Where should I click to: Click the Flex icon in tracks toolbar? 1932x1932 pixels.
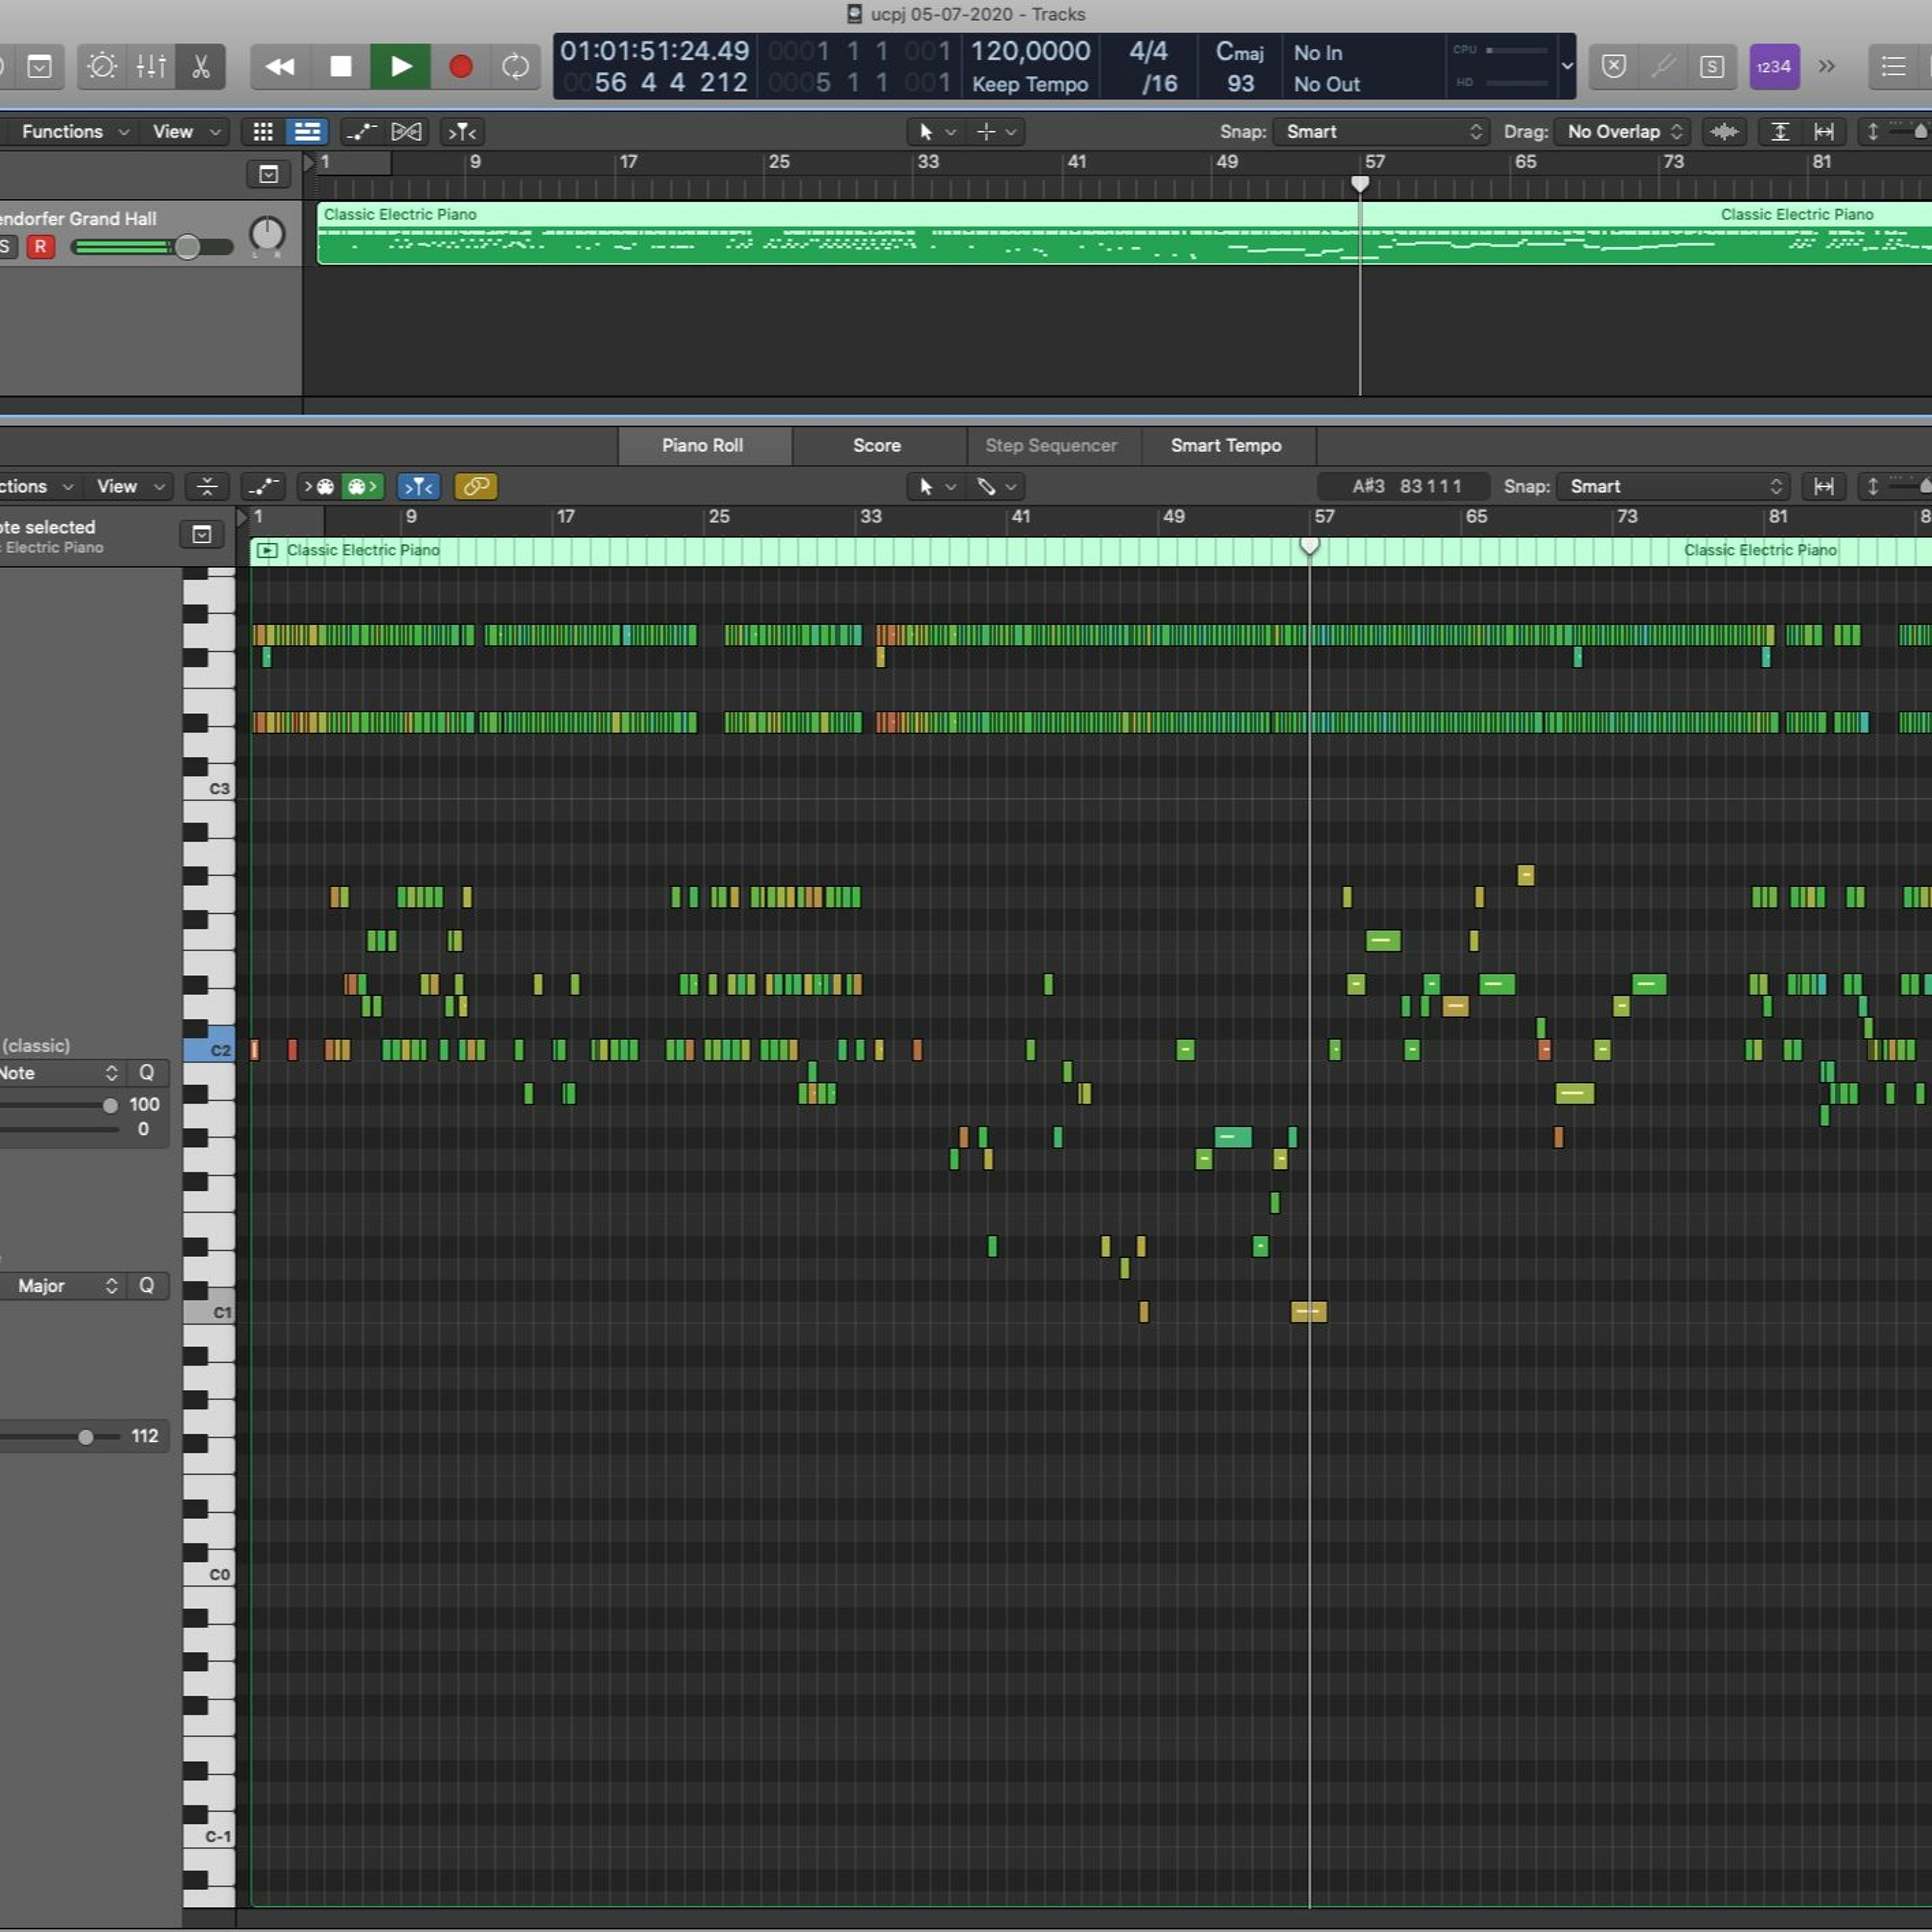pyautogui.click(x=407, y=132)
